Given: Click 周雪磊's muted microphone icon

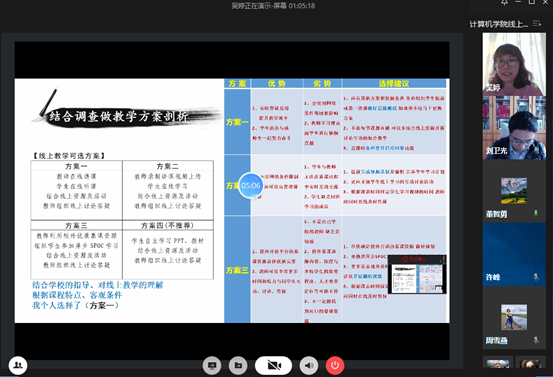Looking at the screenshot, I should pyautogui.click(x=536, y=340).
